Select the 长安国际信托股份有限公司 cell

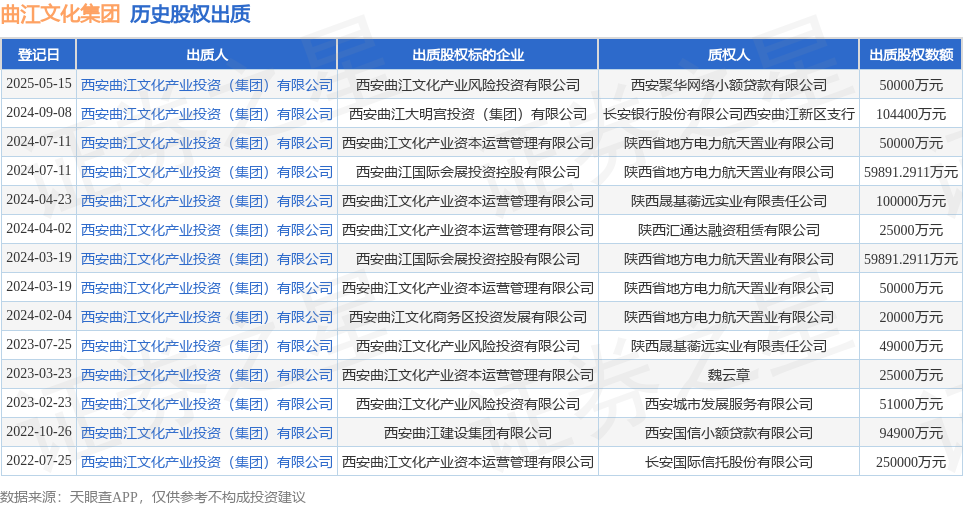coord(728,462)
